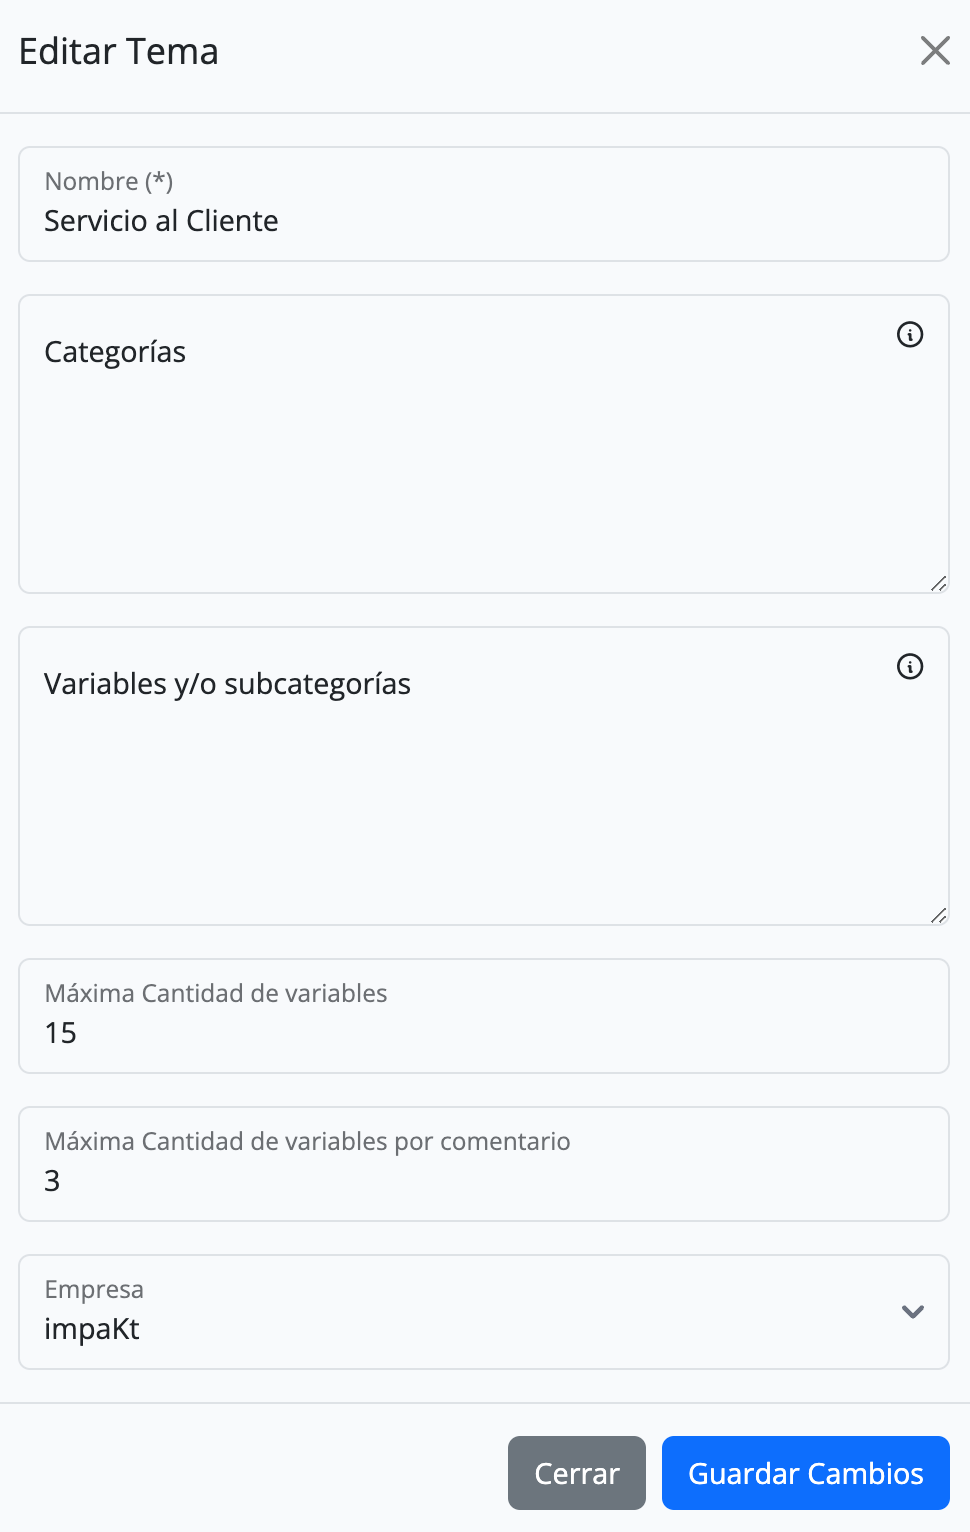The height and width of the screenshot is (1532, 970).
Task: Select the impaKt value in Empresa
Action: point(92,1329)
